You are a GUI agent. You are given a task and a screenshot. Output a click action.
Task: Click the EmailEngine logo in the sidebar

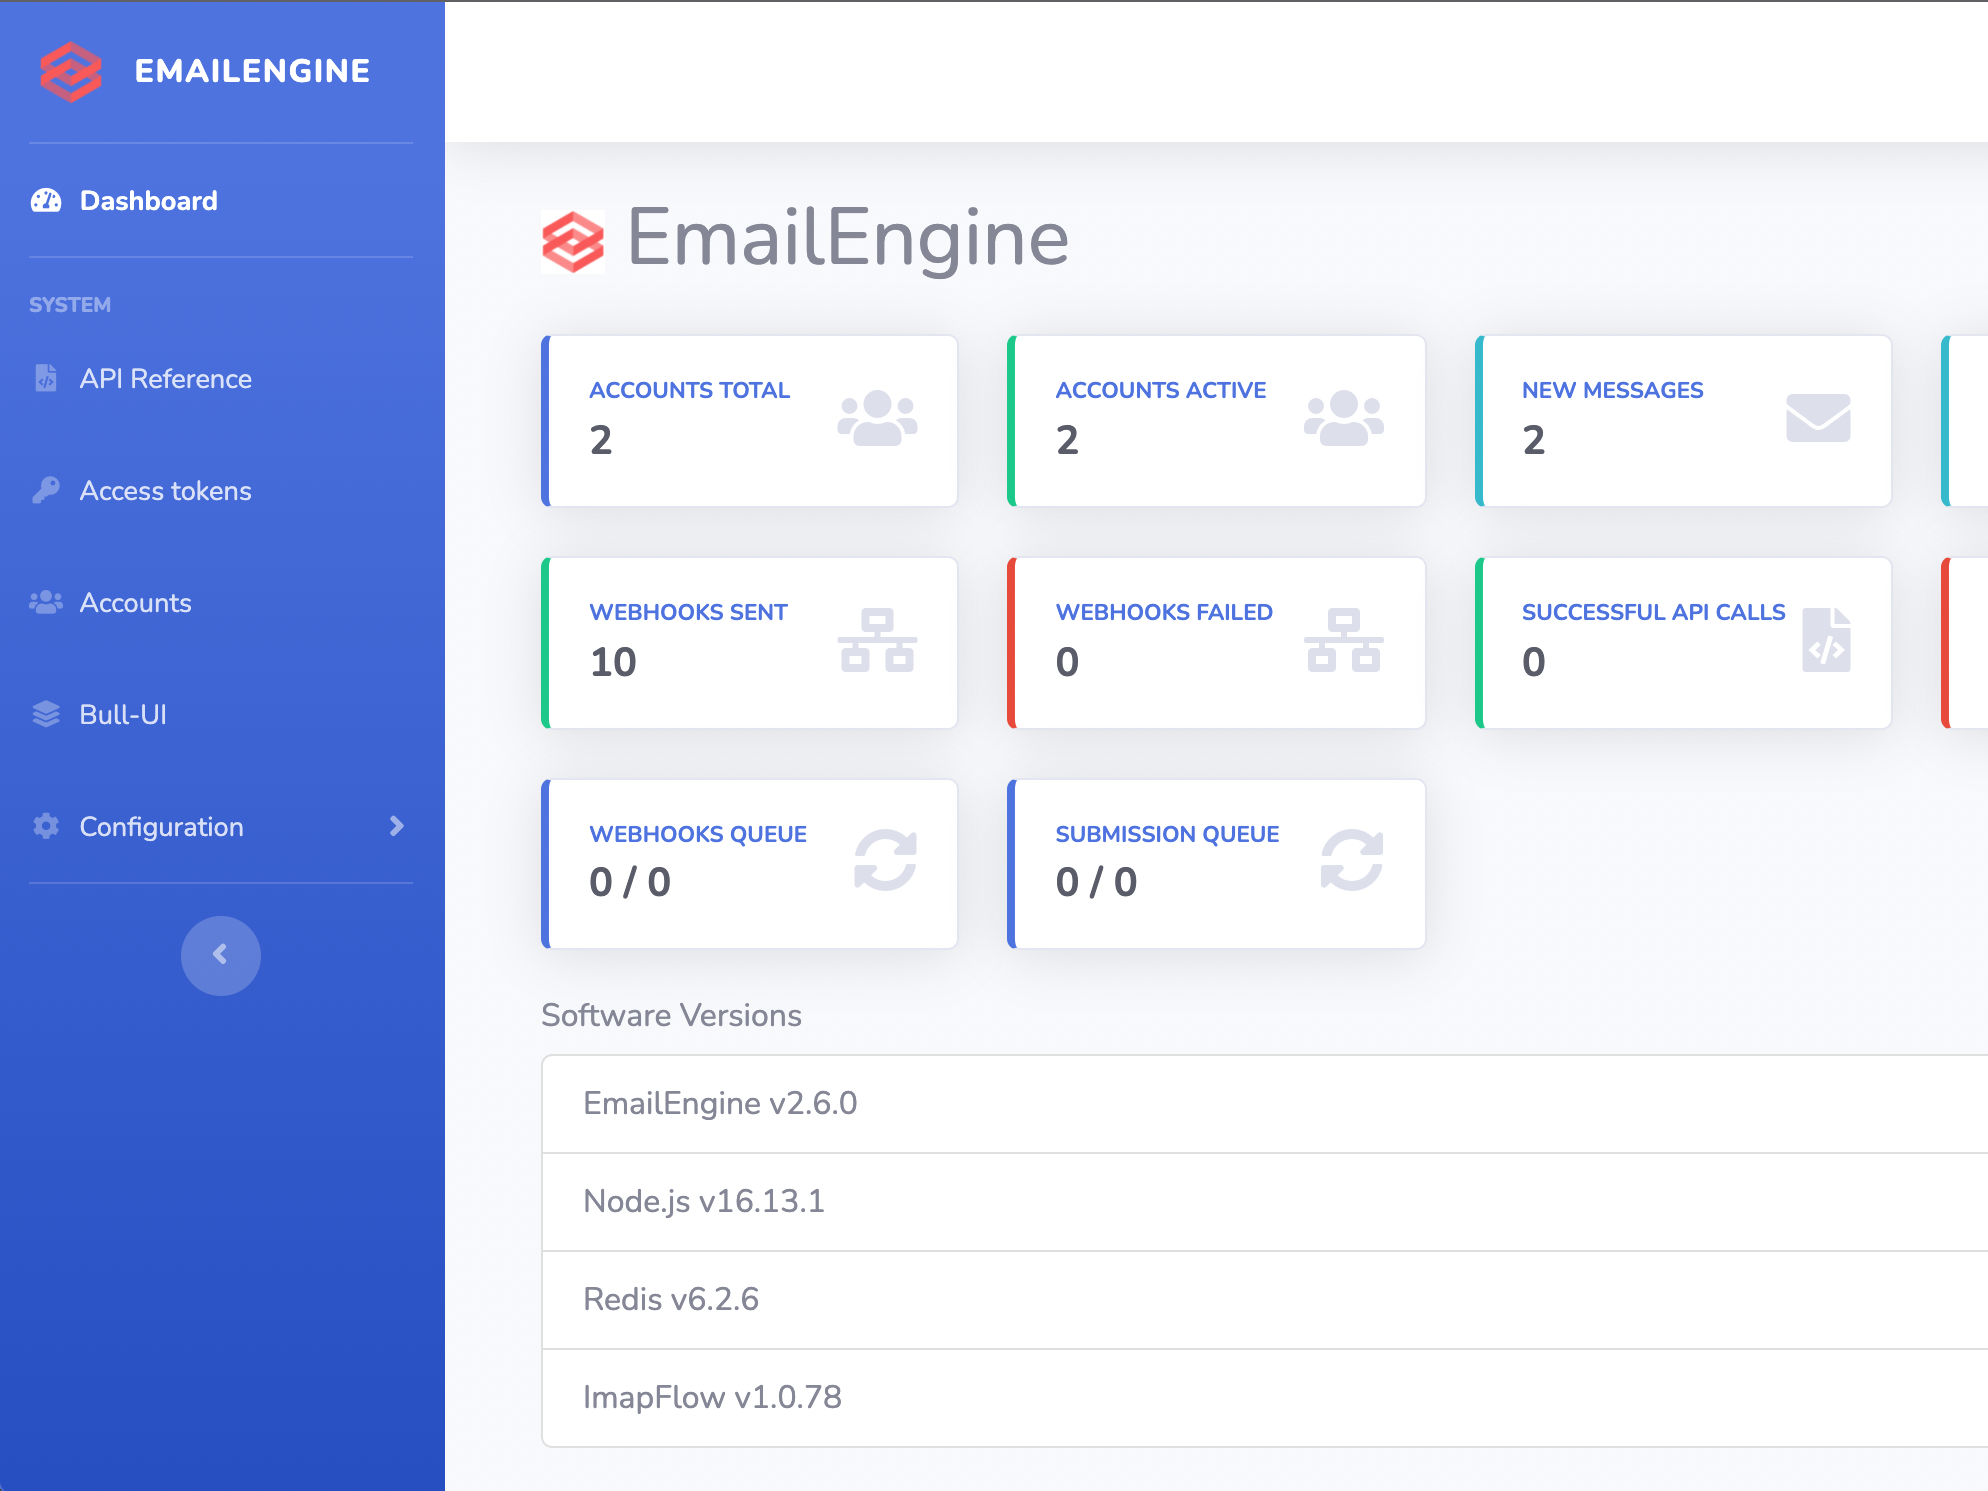72,71
